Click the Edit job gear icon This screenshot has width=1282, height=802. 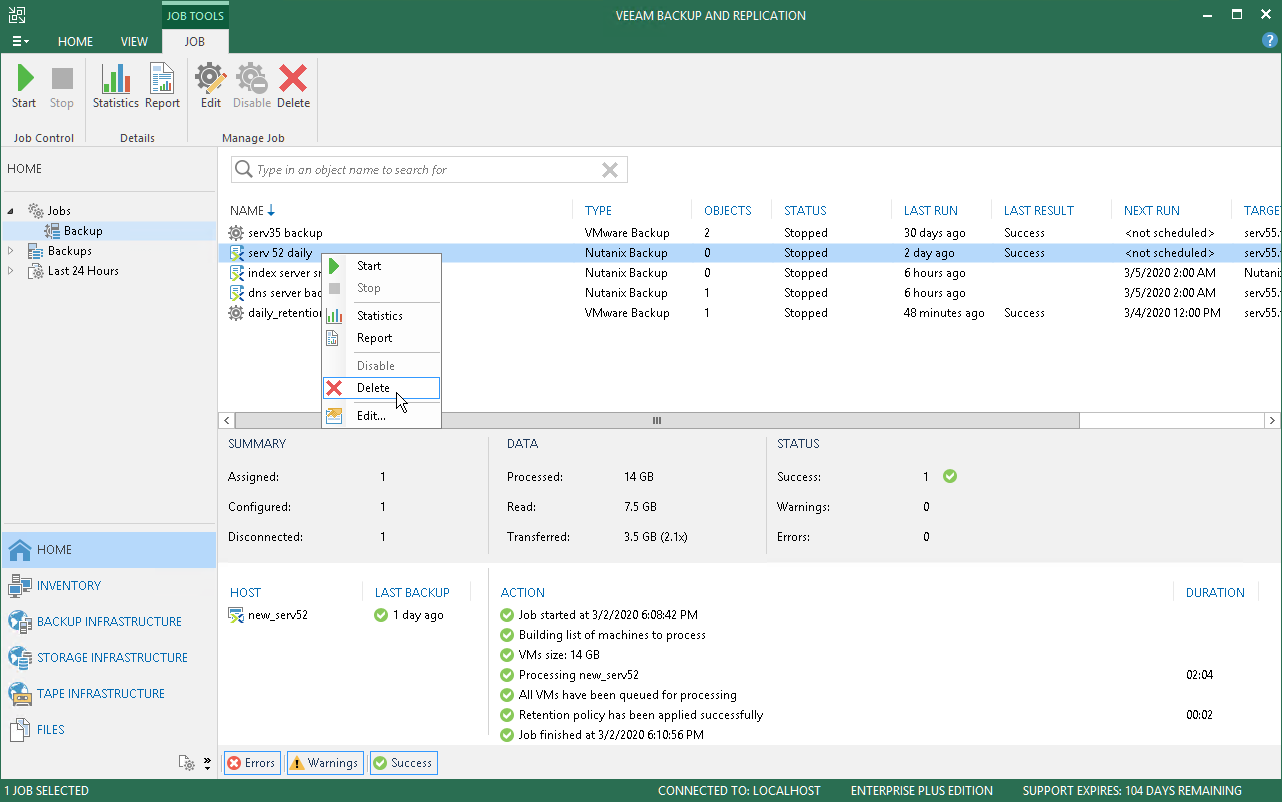click(x=210, y=86)
